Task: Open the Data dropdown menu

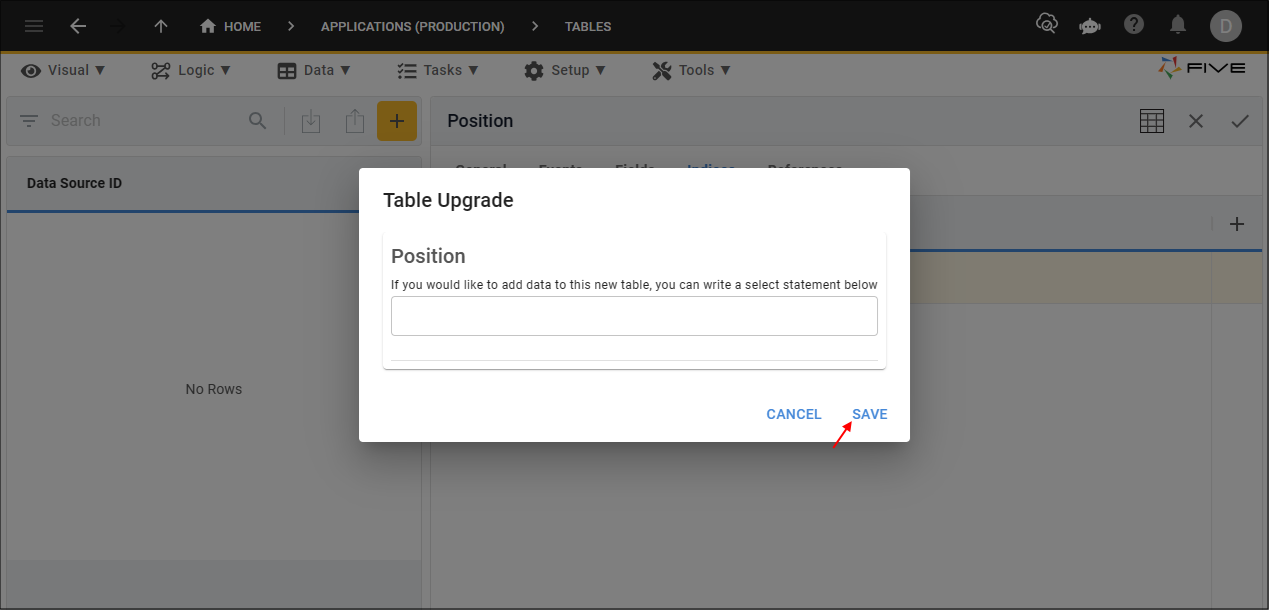Action: 314,70
